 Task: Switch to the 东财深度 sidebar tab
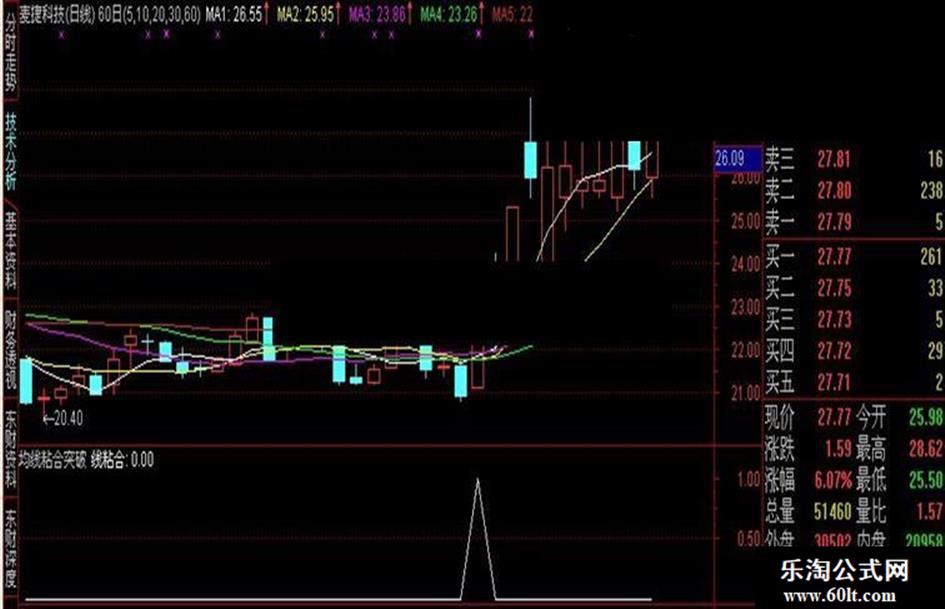[x=10, y=549]
